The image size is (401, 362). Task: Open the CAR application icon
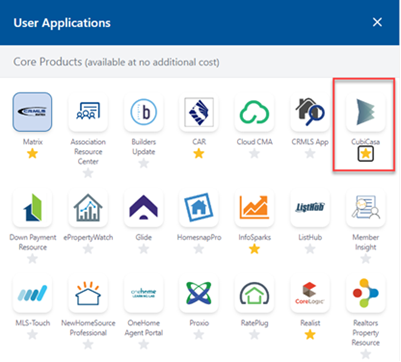coord(199,112)
